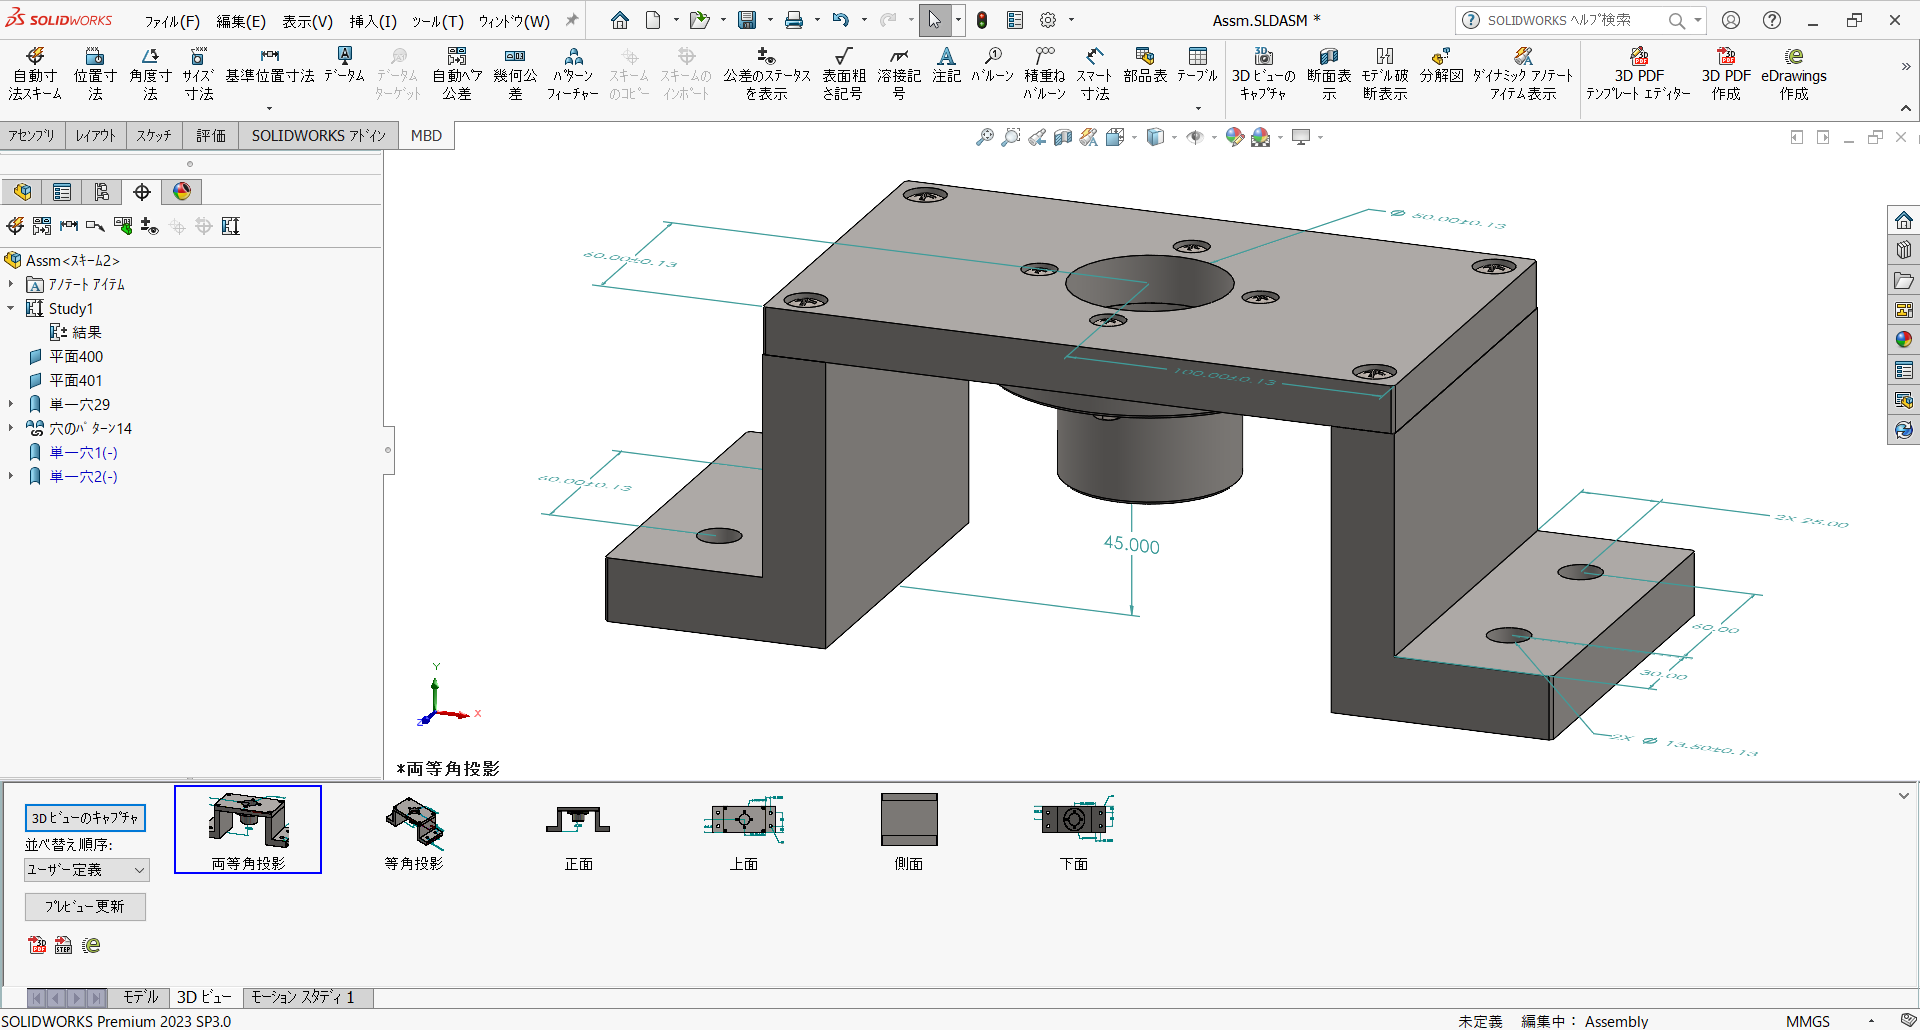Open the Table (テーブル) dropdown arrow
This screenshot has width=1920, height=1030.
pyautogui.click(x=1198, y=108)
